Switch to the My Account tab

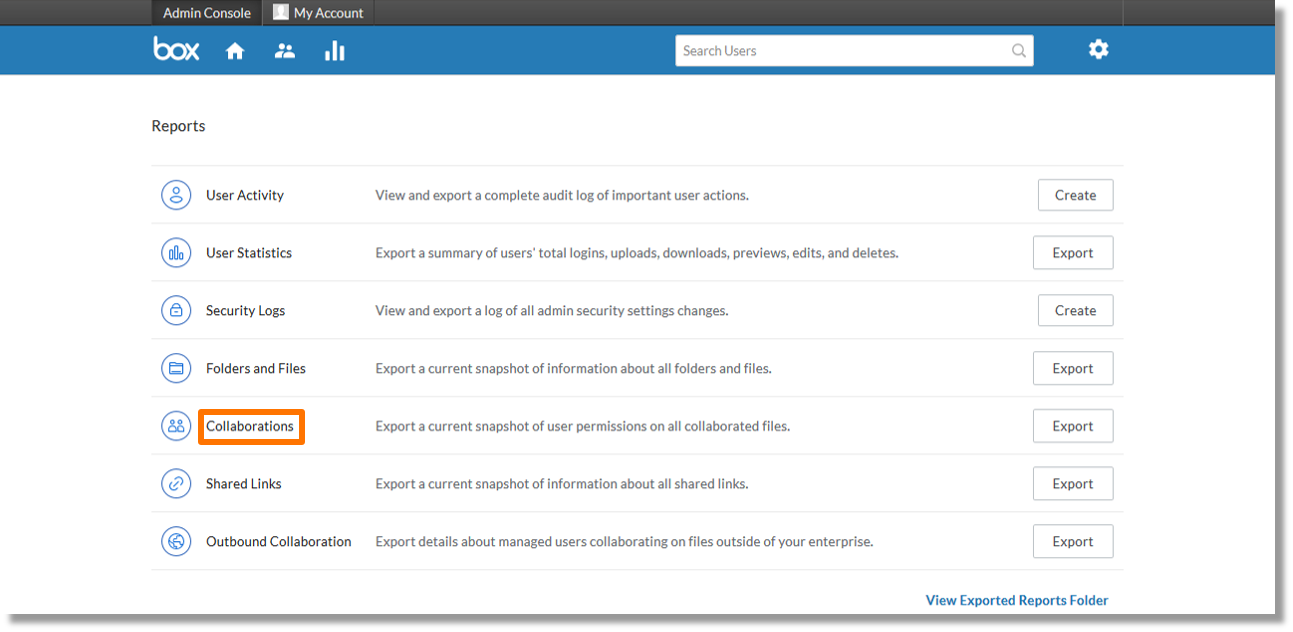(319, 13)
